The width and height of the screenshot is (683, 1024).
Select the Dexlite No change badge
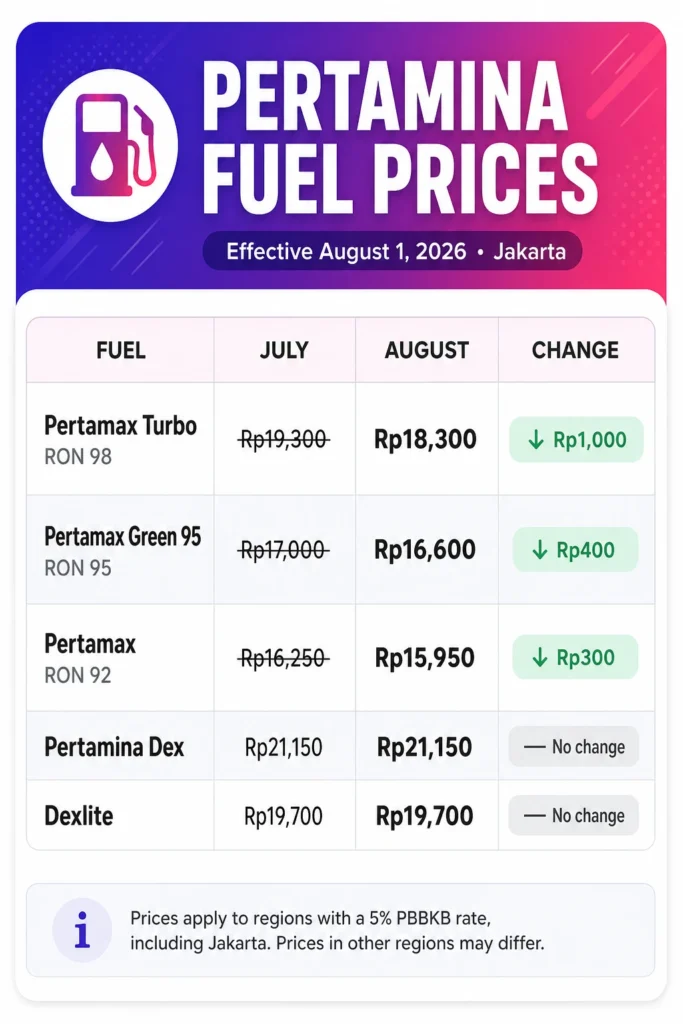574,815
